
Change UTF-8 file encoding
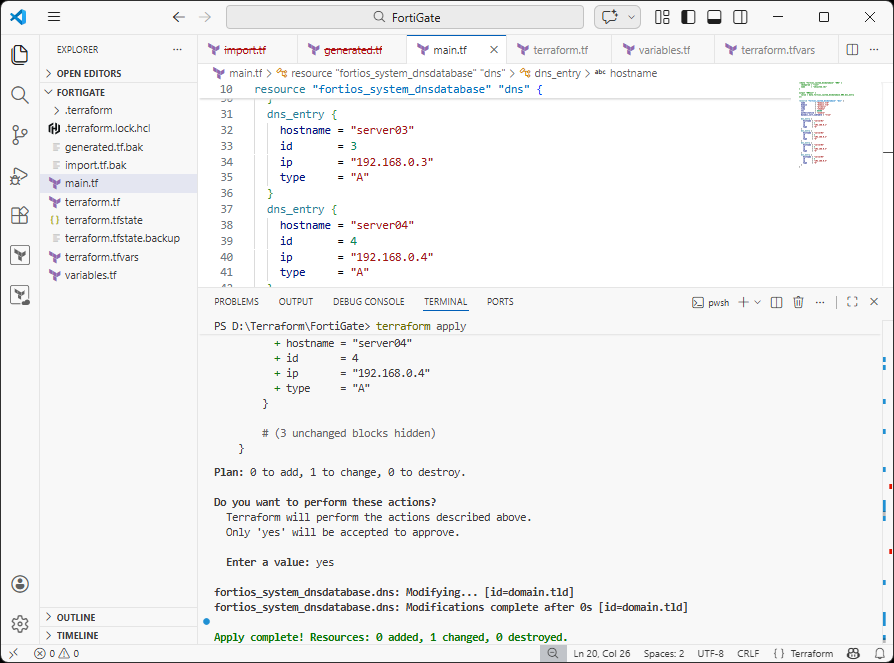(710, 653)
